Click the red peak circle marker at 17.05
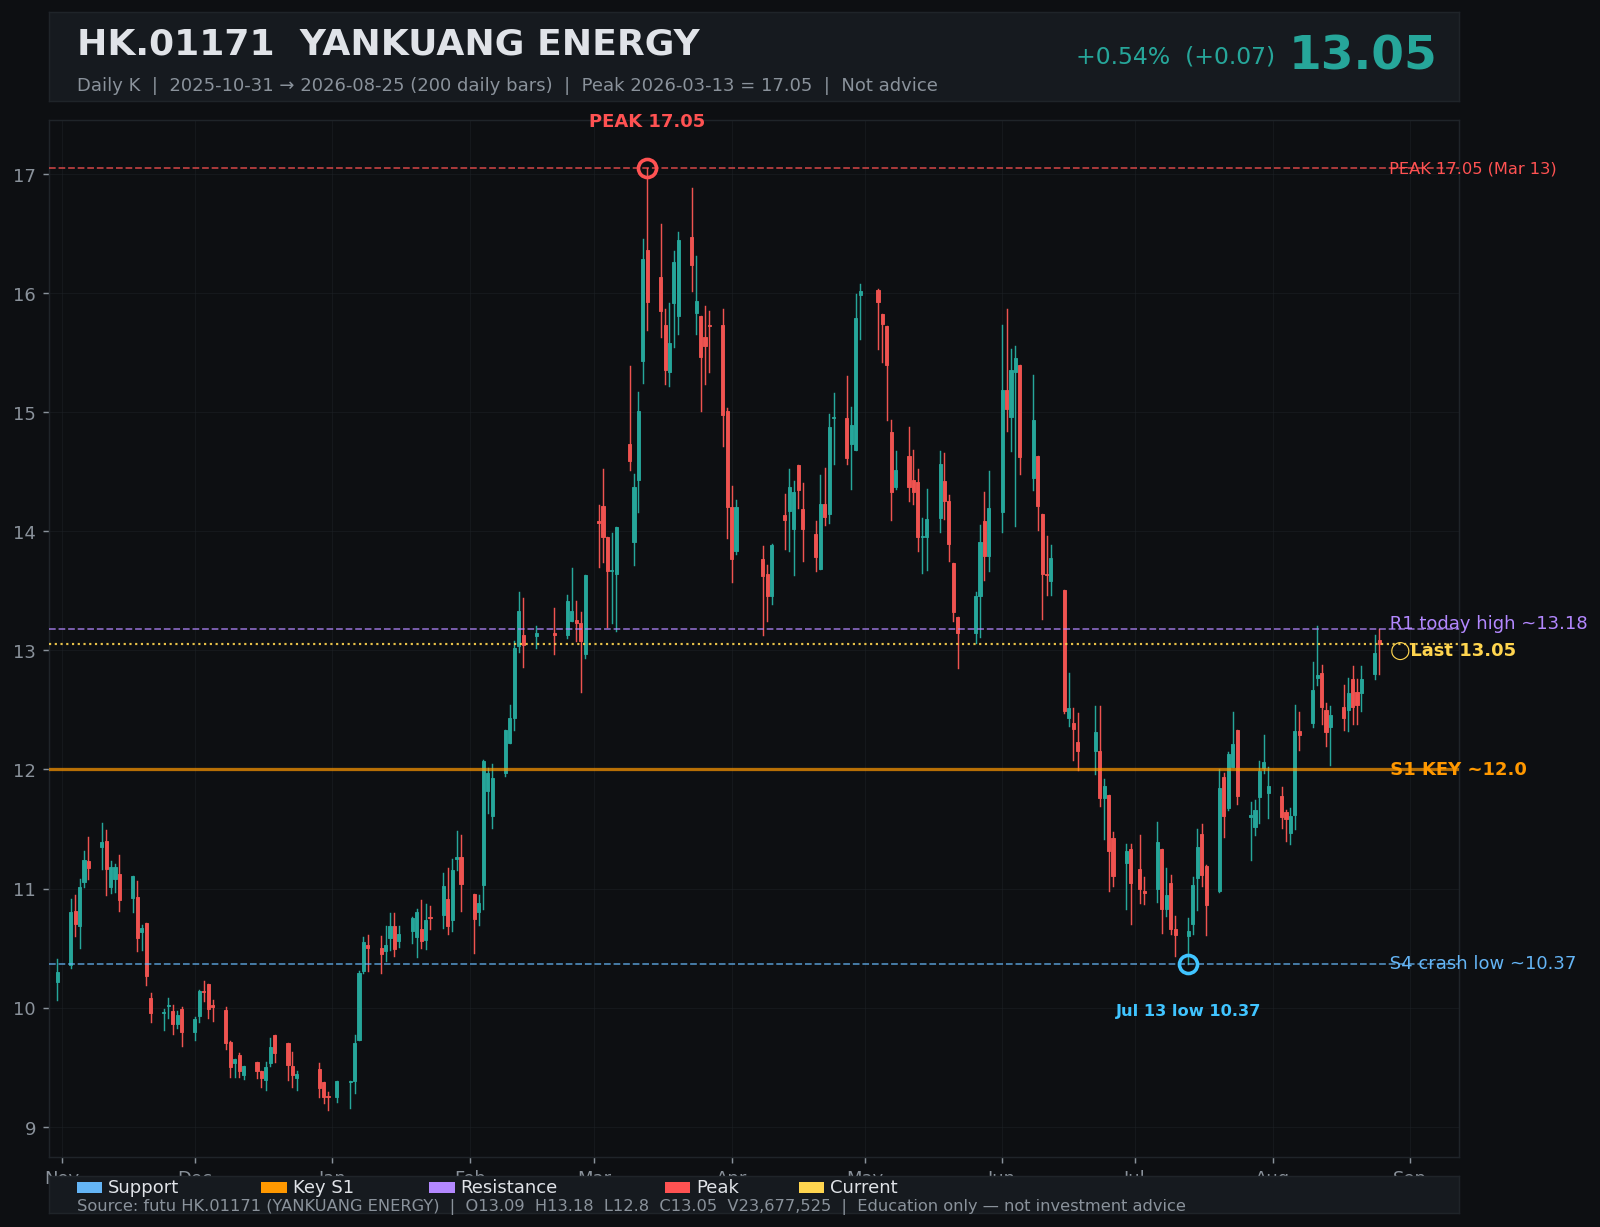This screenshot has width=1600, height=1227. point(647,168)
